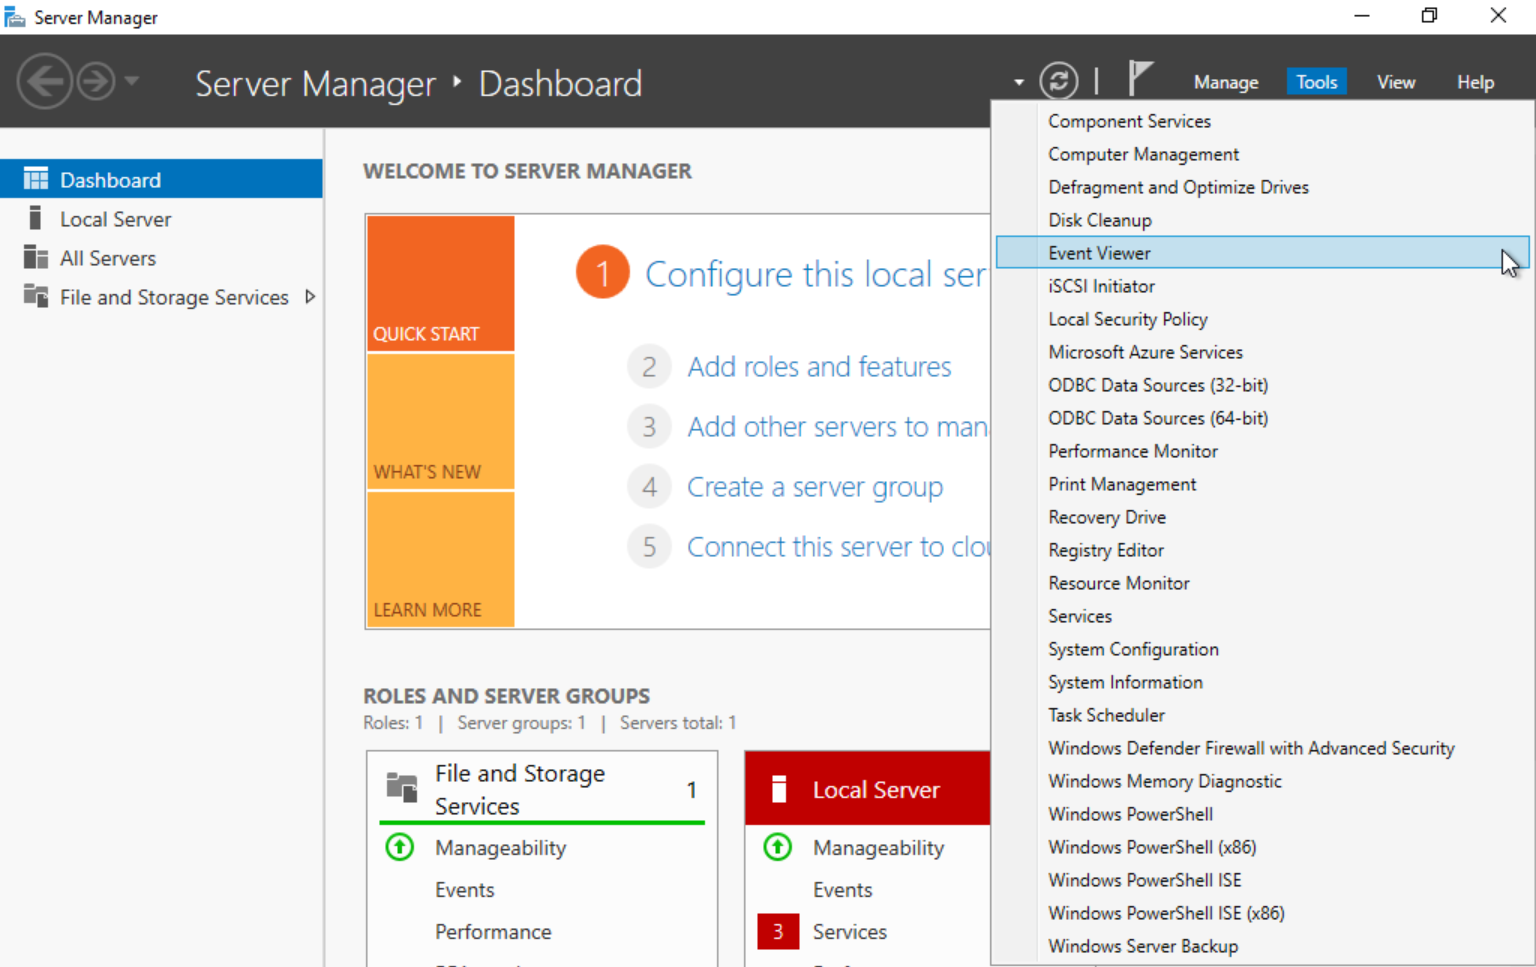Screen dimensions: 1536x967
Task: Expand the File and Storage Services arrow
Action: tap(310, 297)
